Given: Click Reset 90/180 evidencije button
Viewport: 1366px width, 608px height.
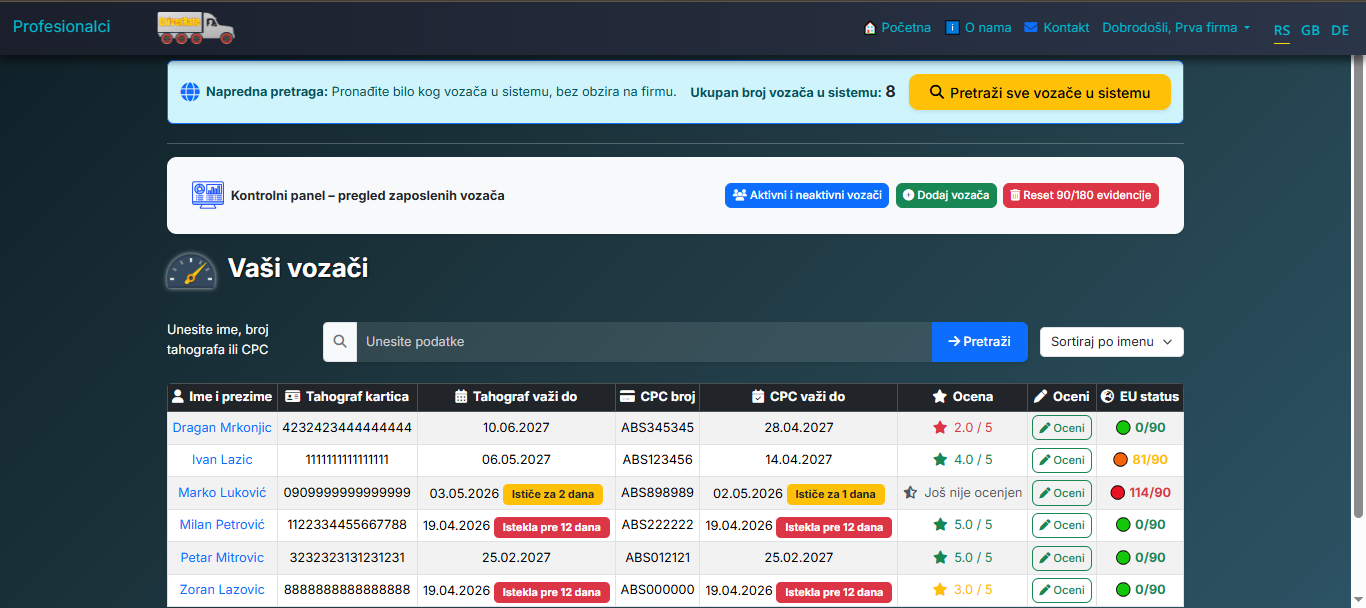Looking at the screenshot, I should point(1081,195).
